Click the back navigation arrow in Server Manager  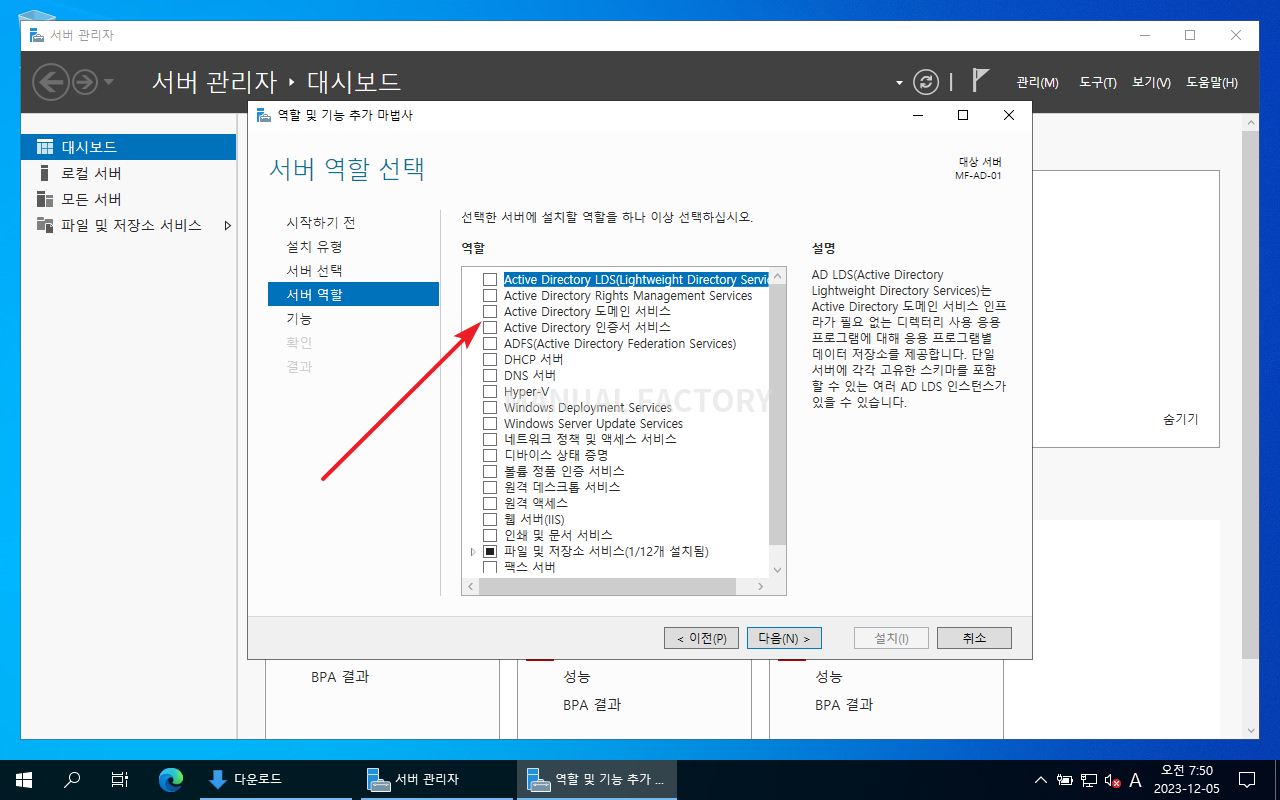coord(51,82)
